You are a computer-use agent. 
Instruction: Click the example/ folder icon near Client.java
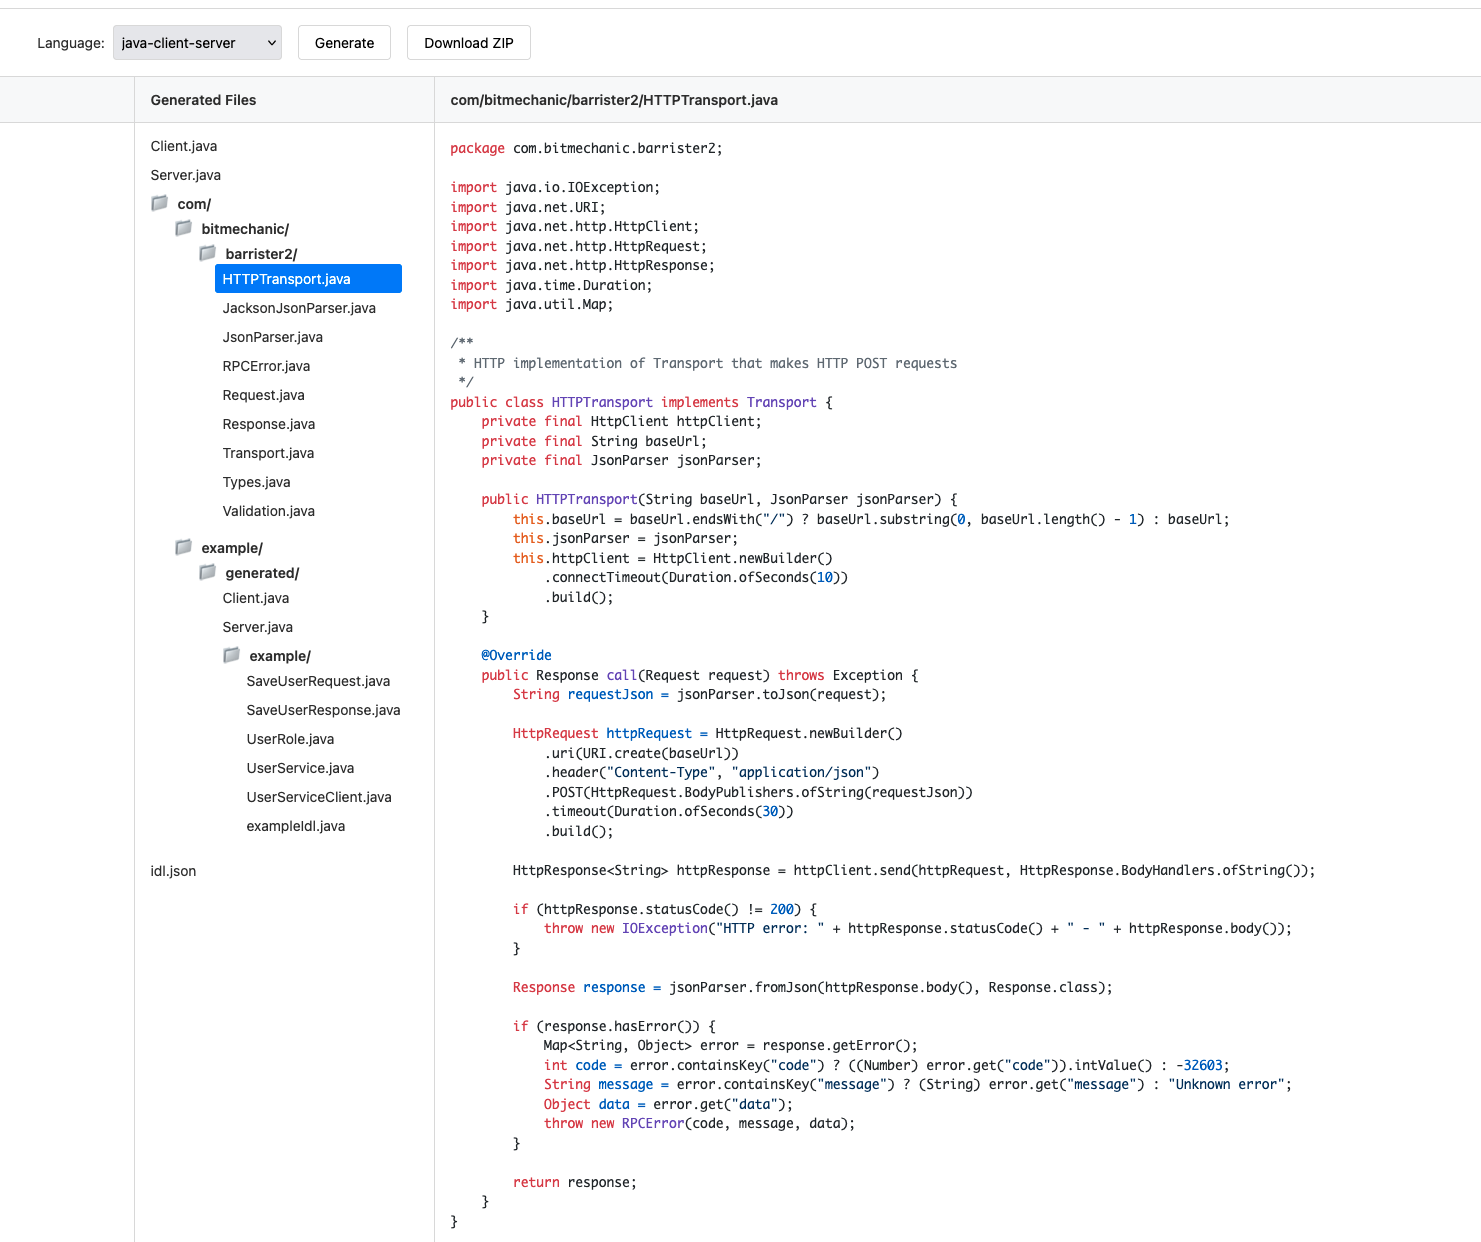click(183, 547)
